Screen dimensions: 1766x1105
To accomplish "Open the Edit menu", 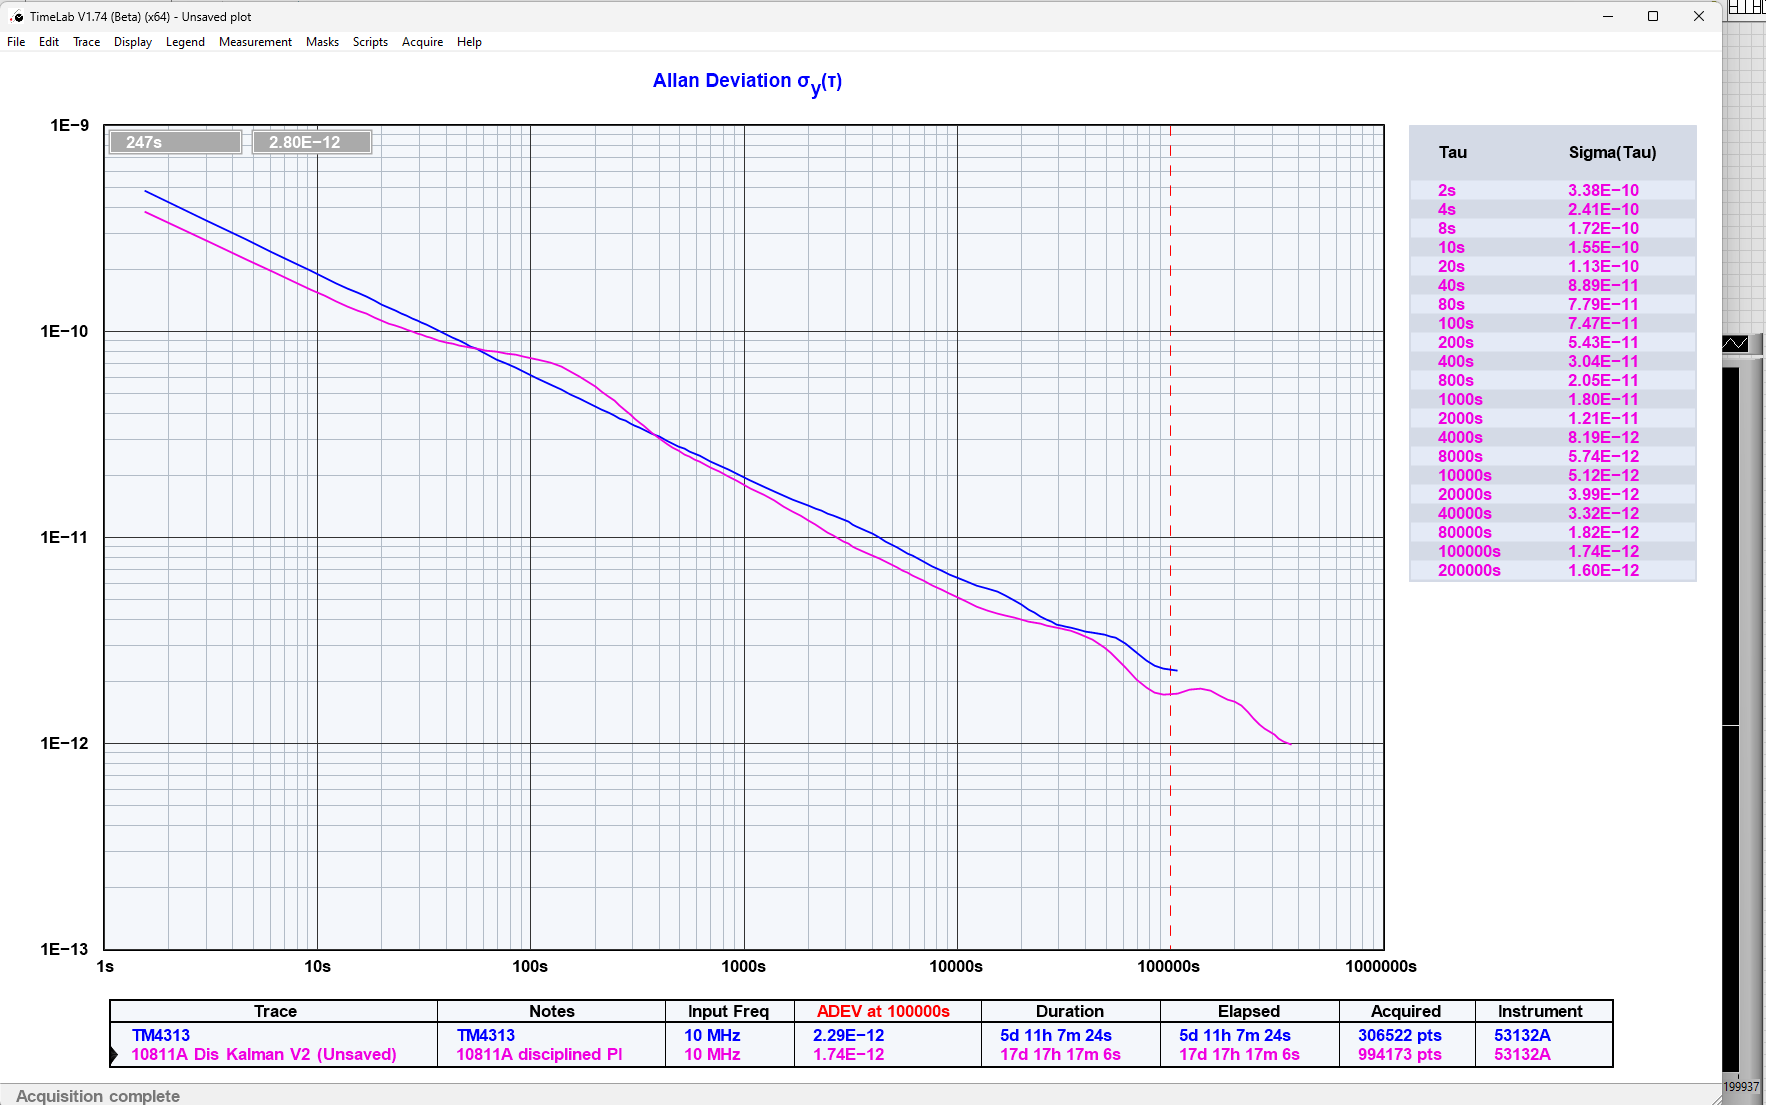I will click(x=49, y=42).
